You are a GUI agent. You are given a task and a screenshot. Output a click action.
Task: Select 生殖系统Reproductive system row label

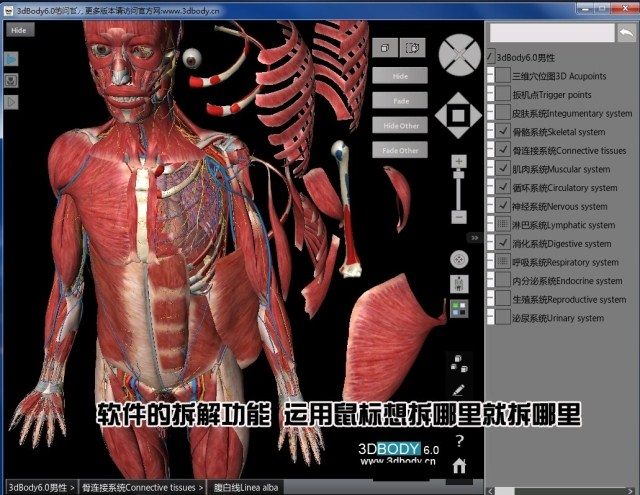pyautogui.click(x=569, y=300)
